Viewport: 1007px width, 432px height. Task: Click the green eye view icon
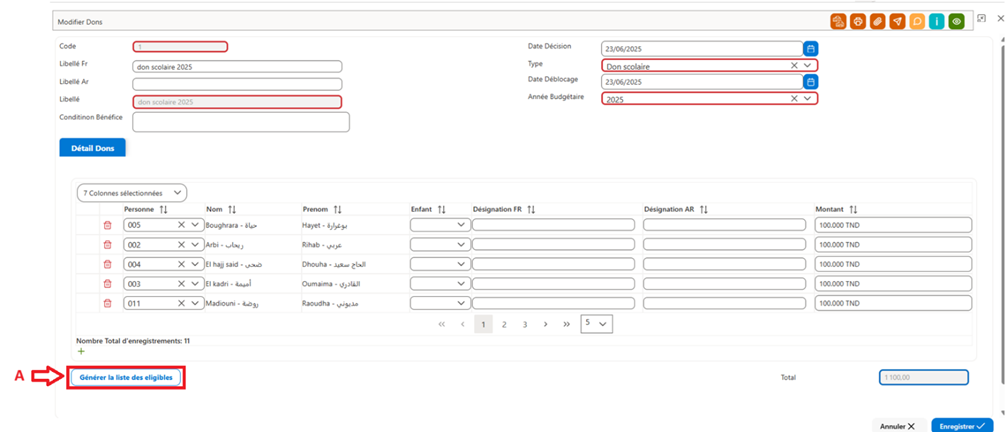pyautogui.click(x=957, y=22)
